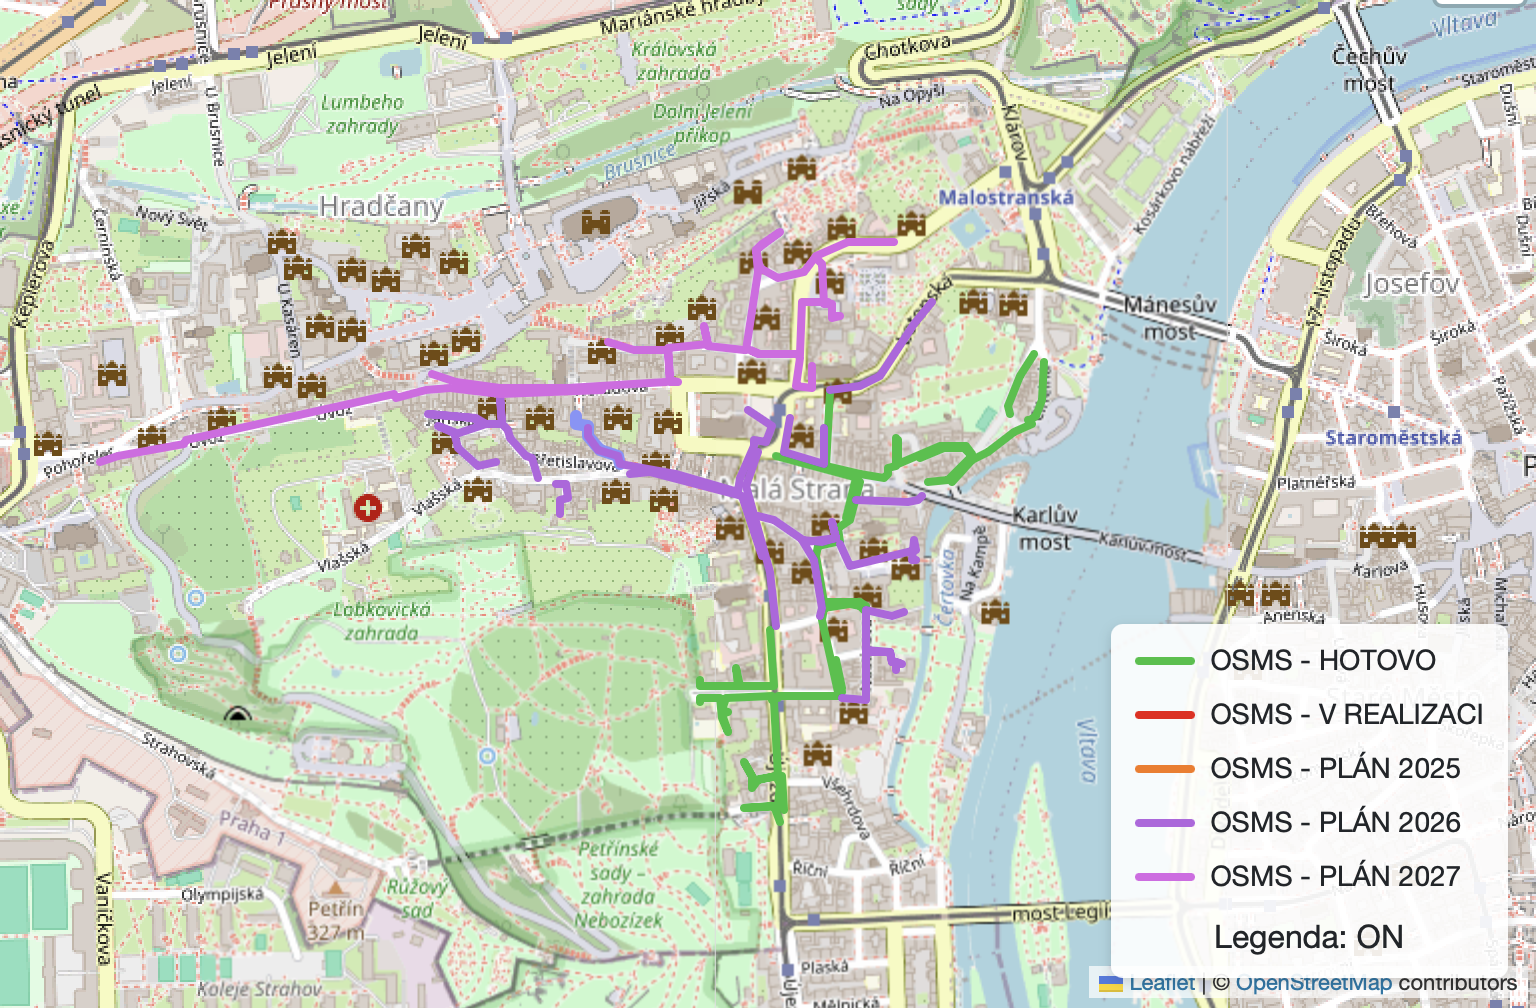Toggle the Legenda: ON switch
Image resolution: width=1536 pixels, height=1008 pixels.
[1308, 938]
